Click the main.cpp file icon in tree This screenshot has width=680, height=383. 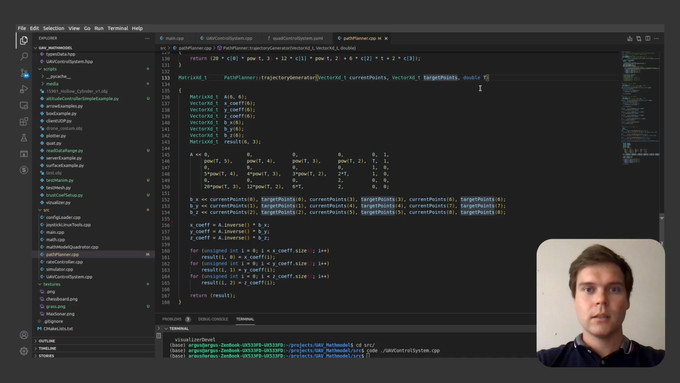(x=42, y=232)
